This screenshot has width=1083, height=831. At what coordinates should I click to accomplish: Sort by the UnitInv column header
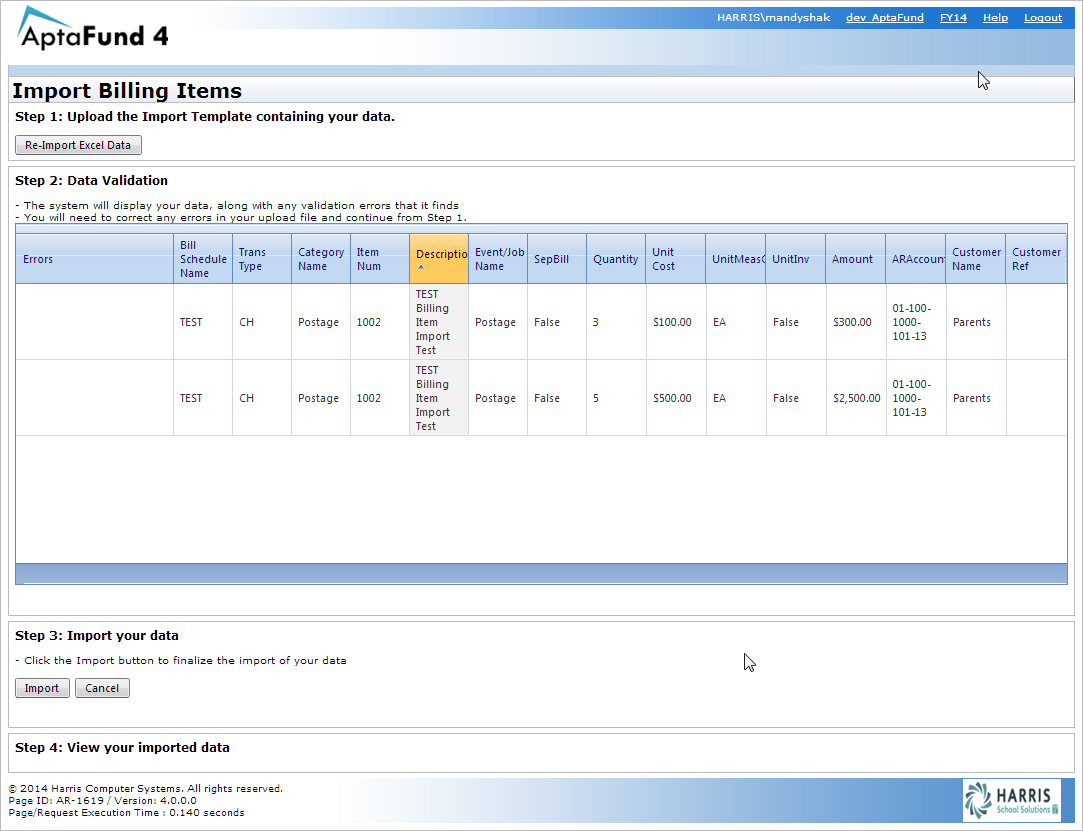click(x=796, y=259)
